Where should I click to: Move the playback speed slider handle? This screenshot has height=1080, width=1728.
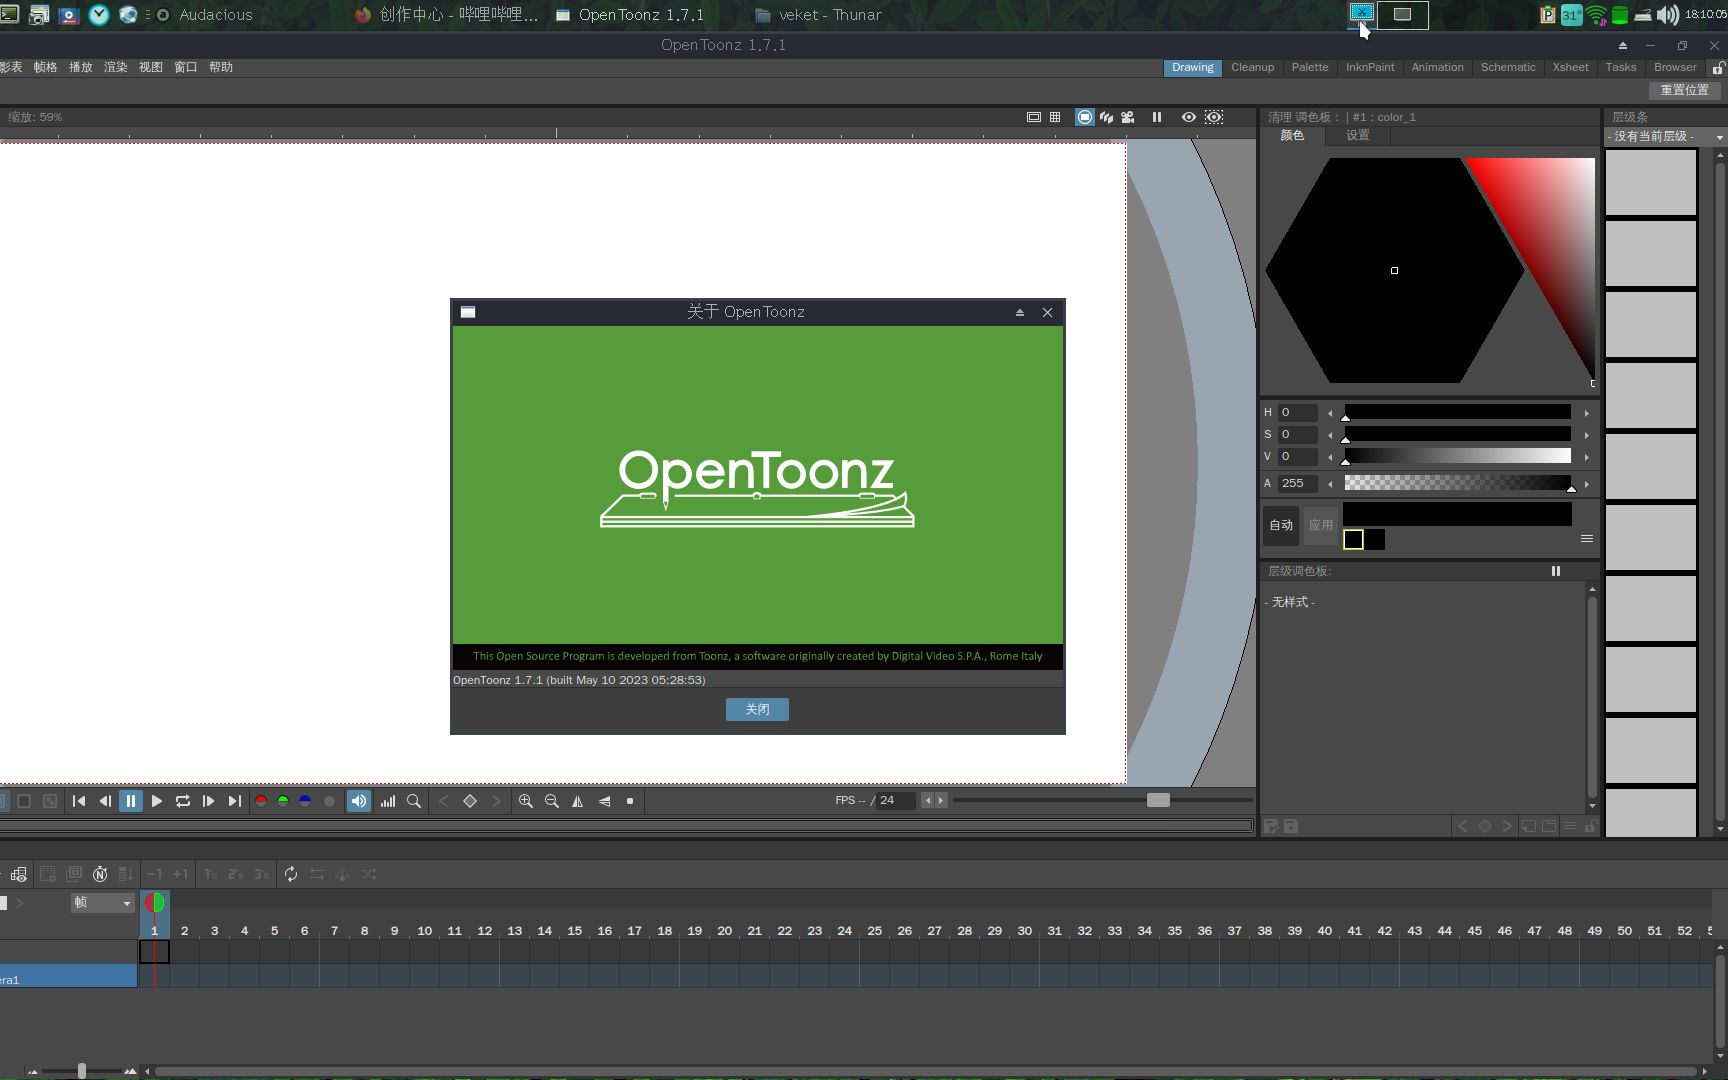click(x=1158, y=800)
